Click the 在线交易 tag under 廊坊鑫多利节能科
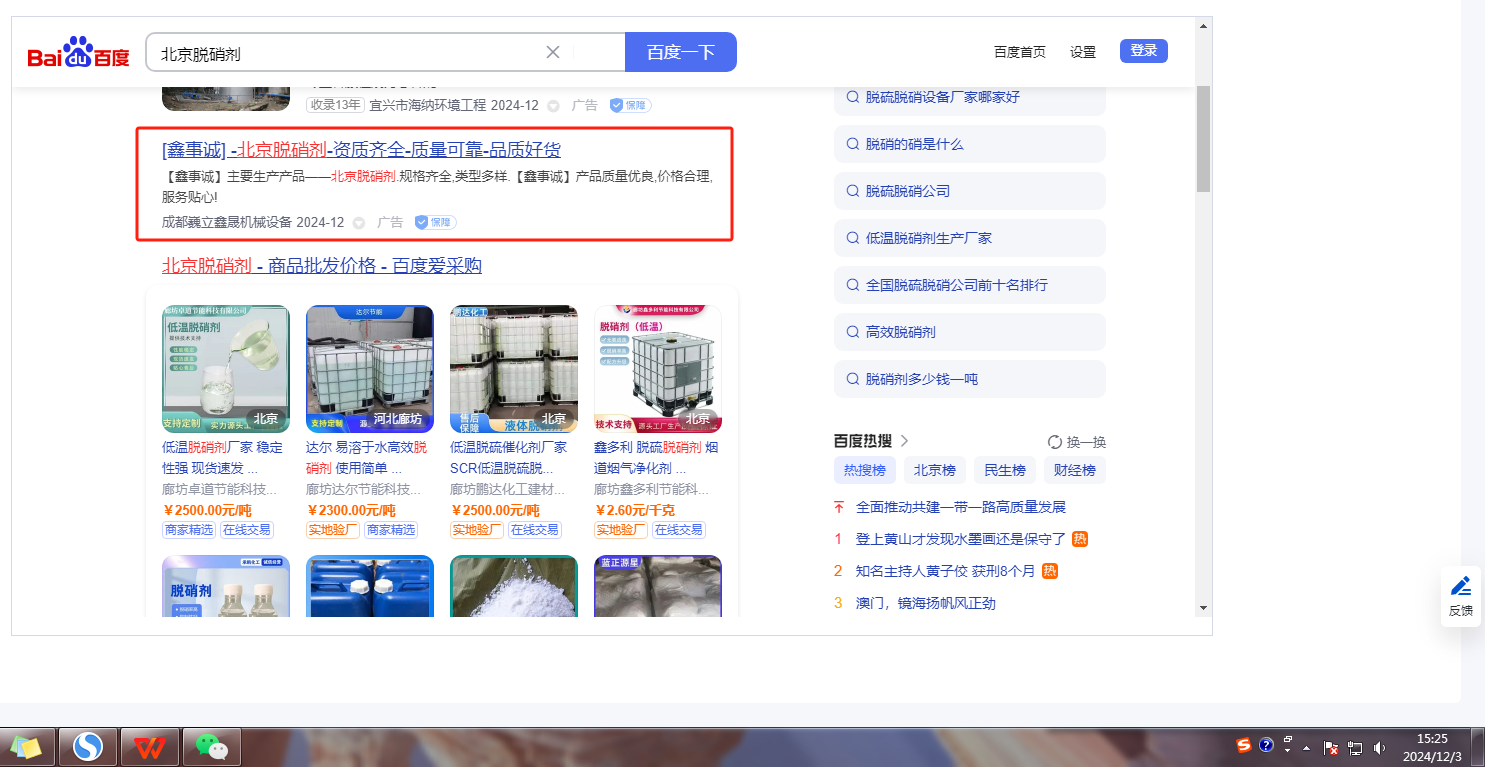 click(x=679, y=530)
